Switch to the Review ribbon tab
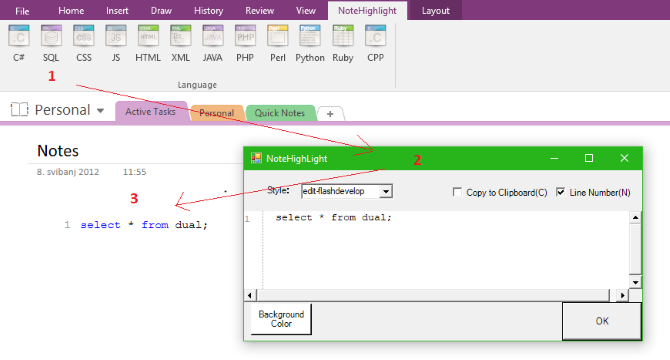Viewport: 670px width, 360px height. 259,11
